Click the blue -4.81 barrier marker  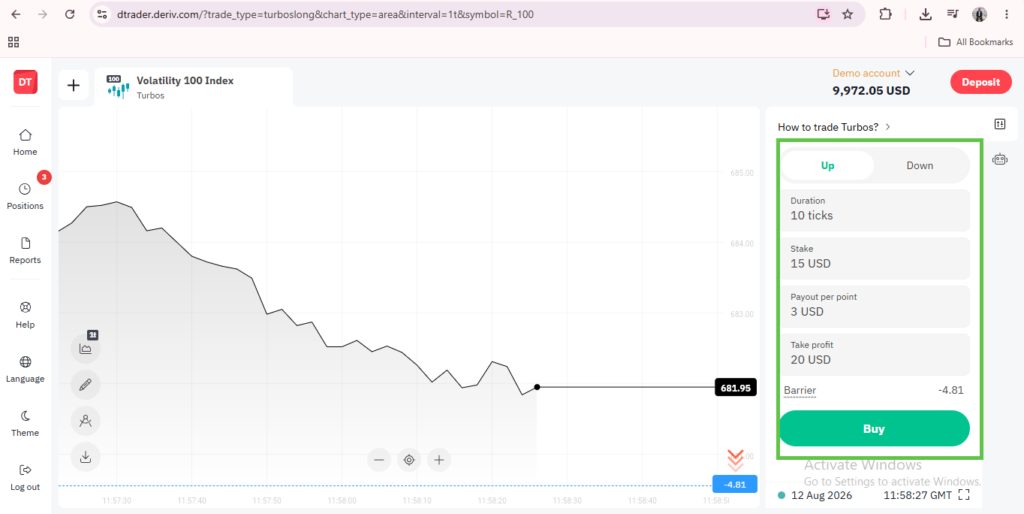(735, 485)
